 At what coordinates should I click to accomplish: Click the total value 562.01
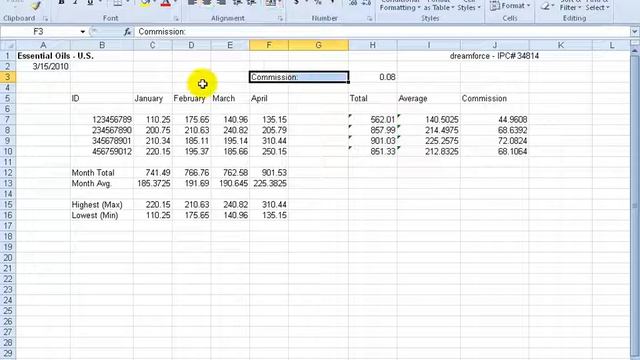click(x=373, y=120)
